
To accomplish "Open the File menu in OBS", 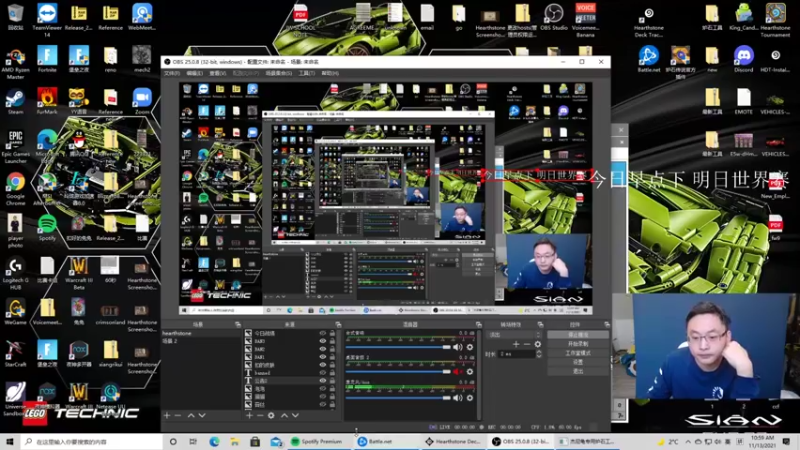I will pos(171,73).
